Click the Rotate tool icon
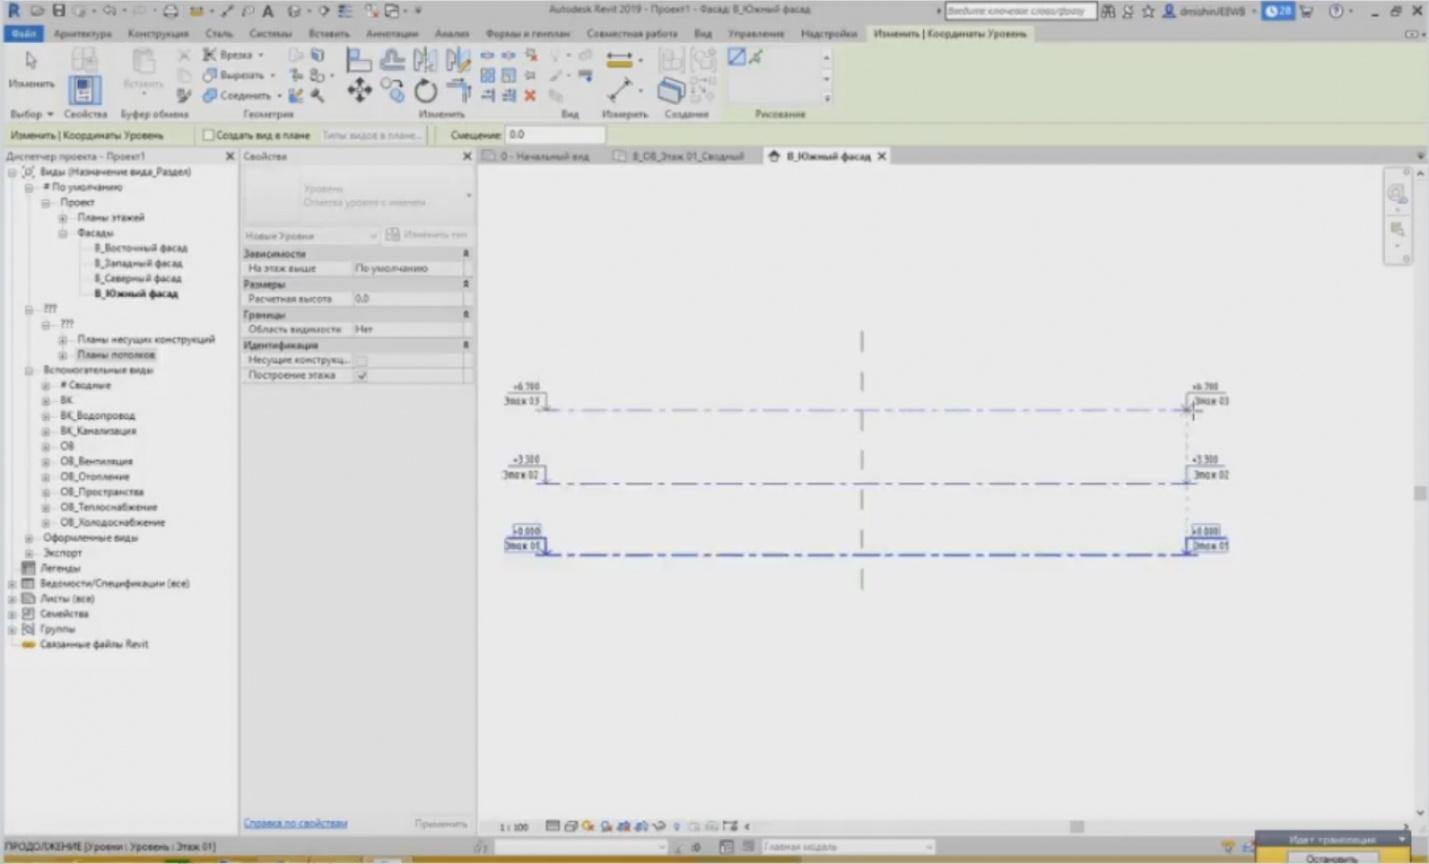 (x=426, y=92)
